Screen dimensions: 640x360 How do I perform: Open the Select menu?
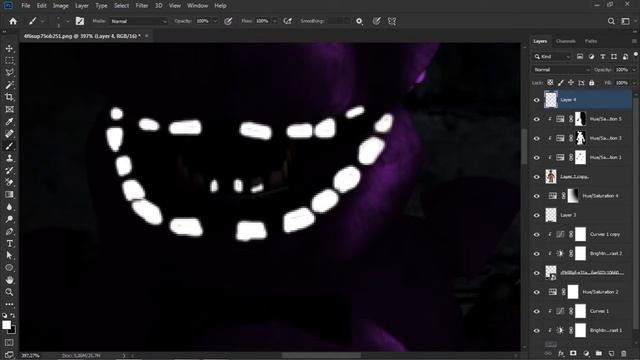121,6
